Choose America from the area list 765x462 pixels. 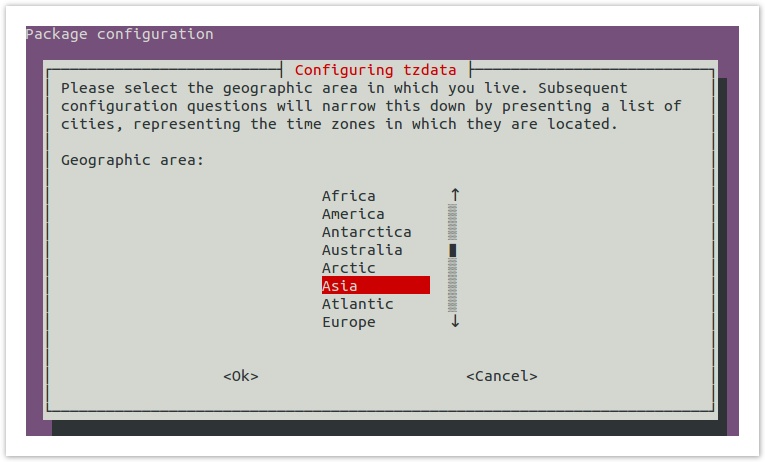pyautogui.click(x=353, y=214)
